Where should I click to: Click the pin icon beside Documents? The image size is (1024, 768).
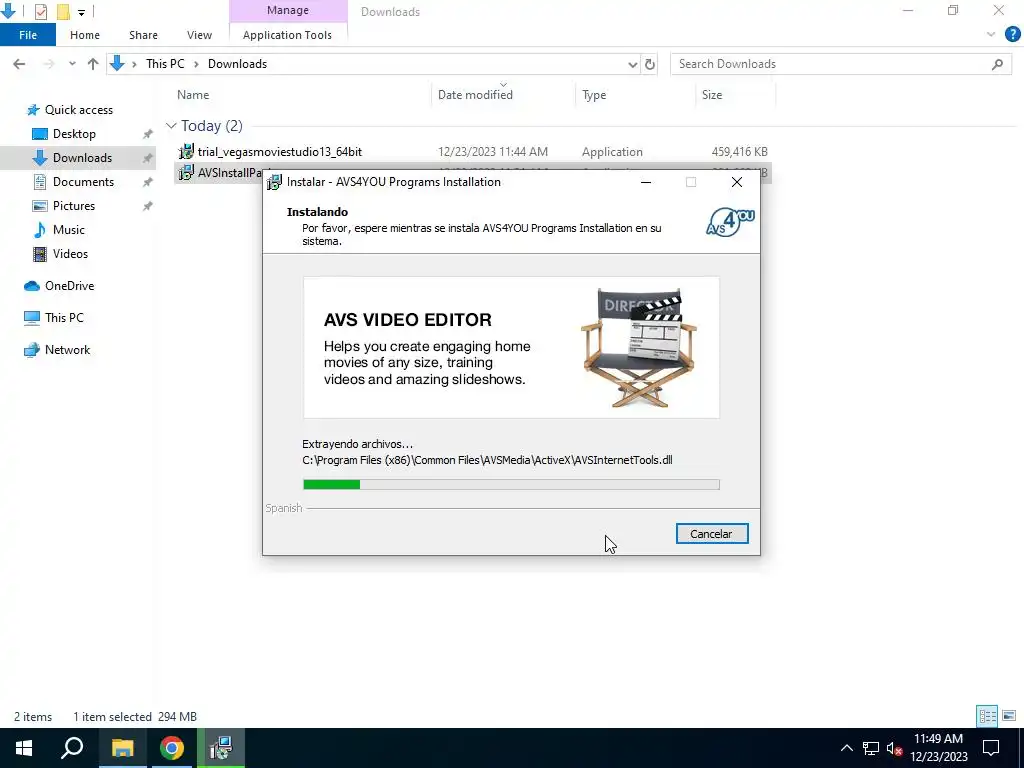[148, 182]
